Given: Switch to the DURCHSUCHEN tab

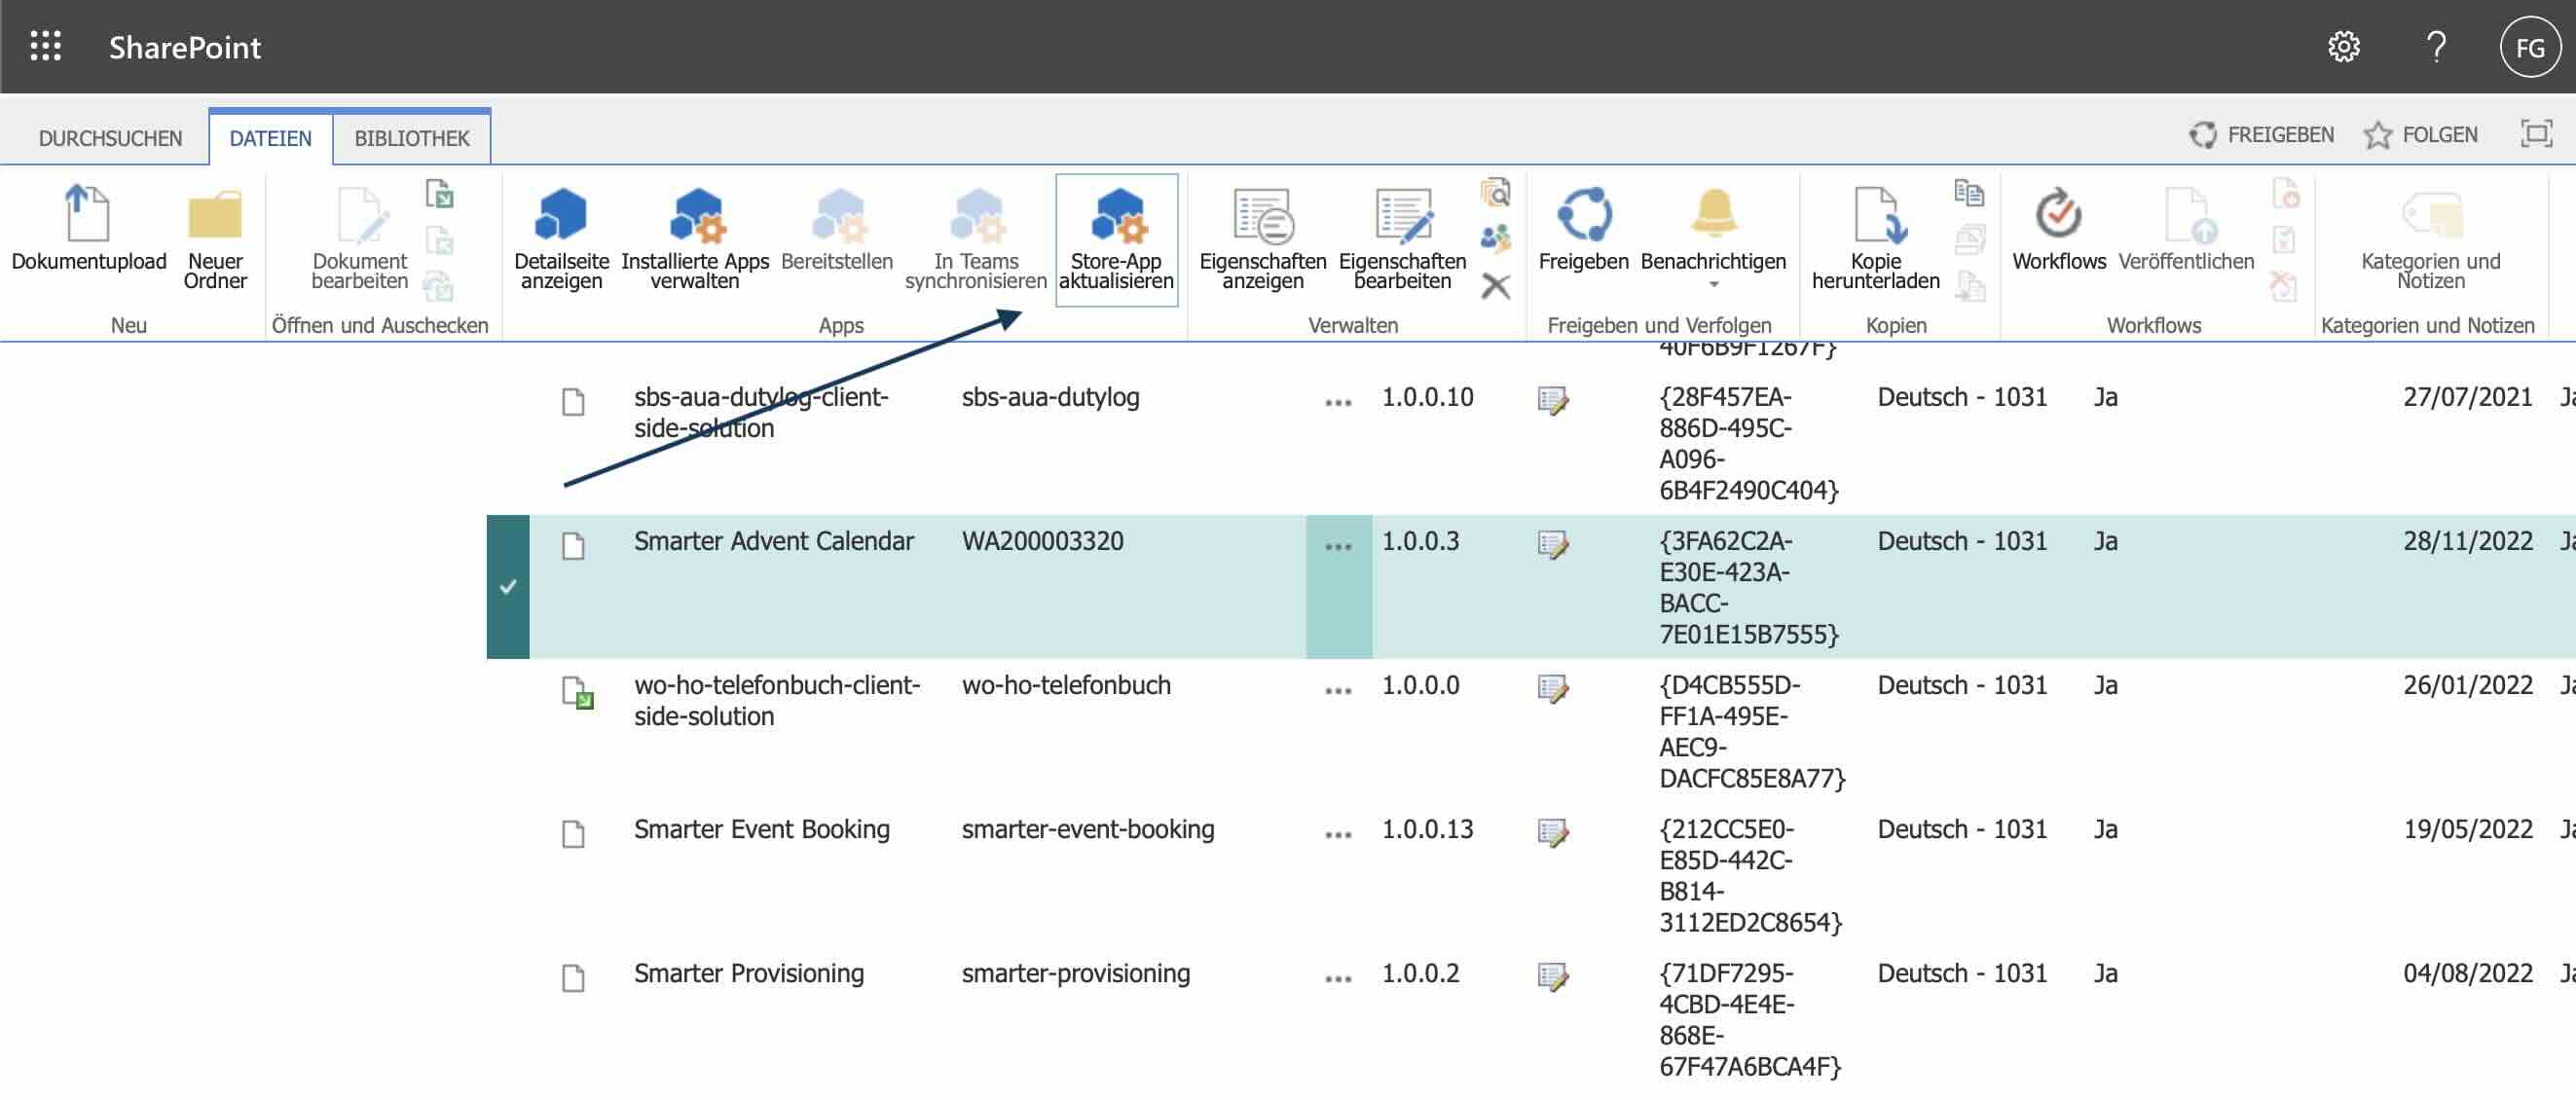Looking at the screenshot, I should [109, 137].
